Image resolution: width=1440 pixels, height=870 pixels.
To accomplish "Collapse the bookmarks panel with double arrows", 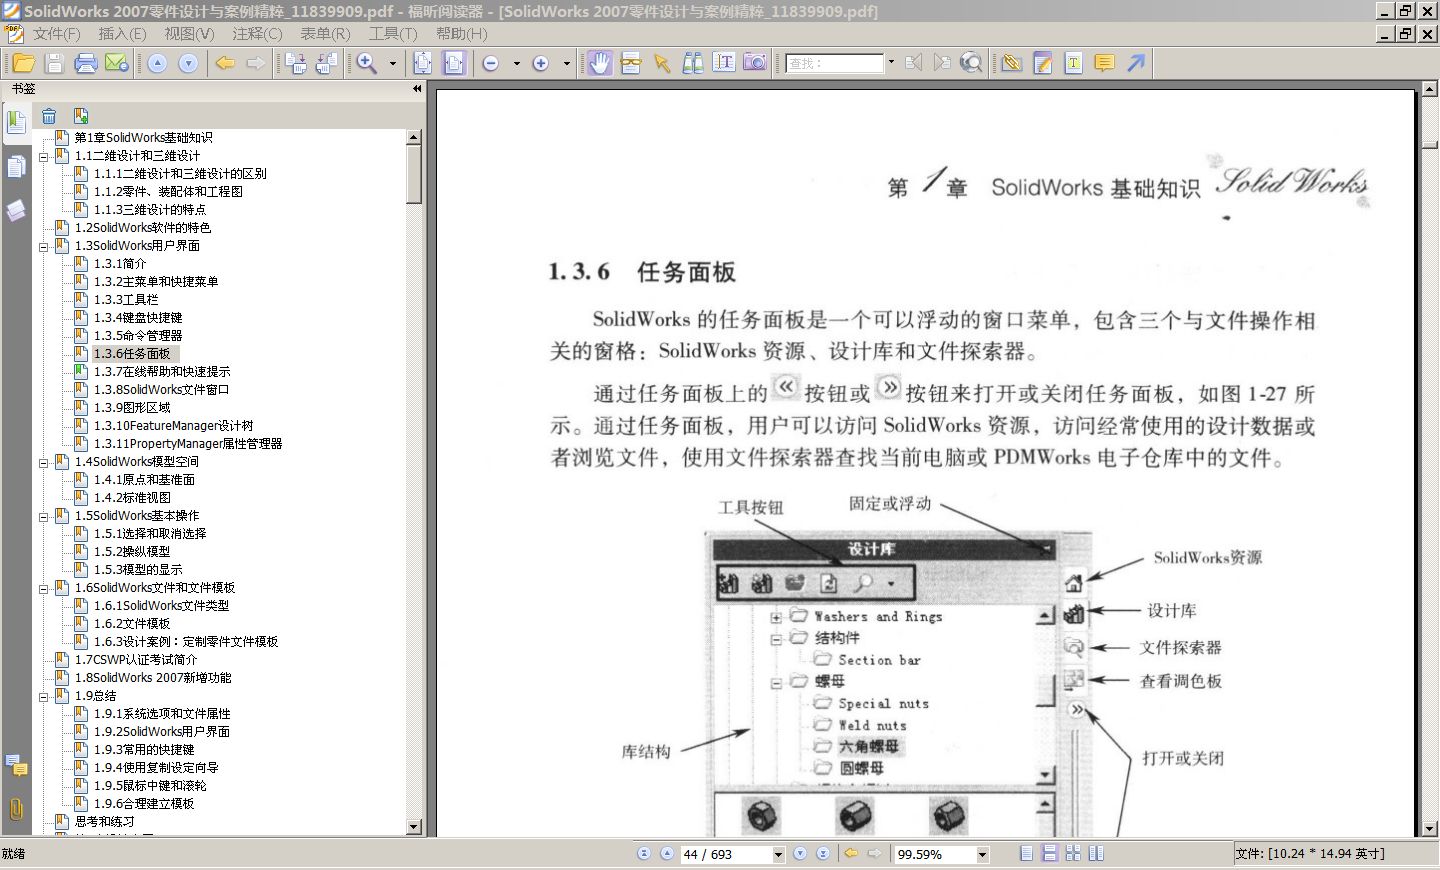I will pyautogui.click(x=417, y=89).
